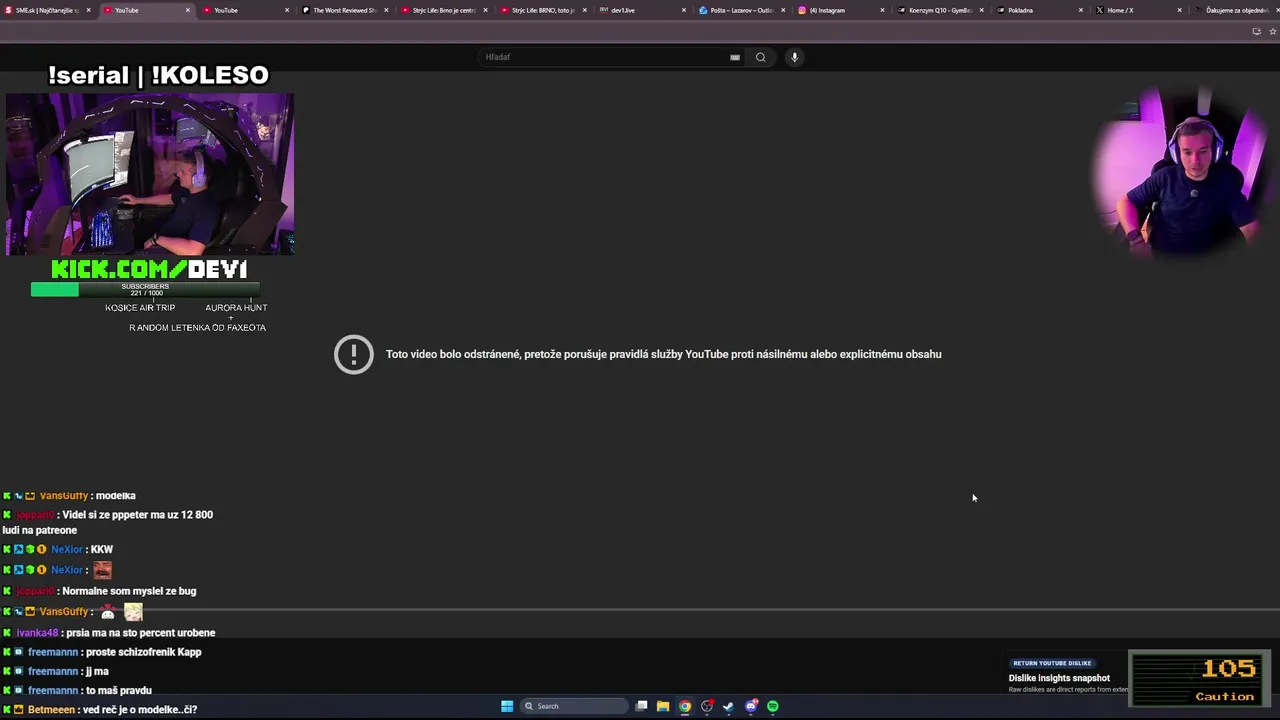Viewport: 1280px width, 720px height.
Task: Click the microphone voice search icon
Action: coord(794,57)
